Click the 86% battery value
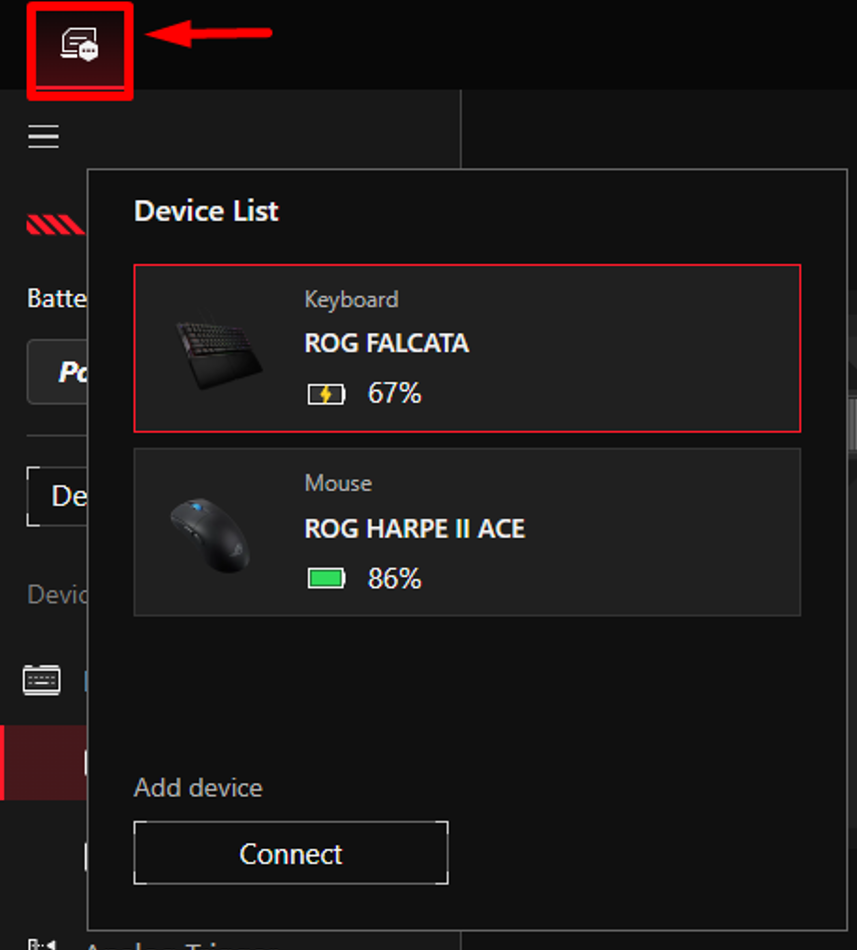The width and height of the screenshot is (857, 950). coord(394,579)
